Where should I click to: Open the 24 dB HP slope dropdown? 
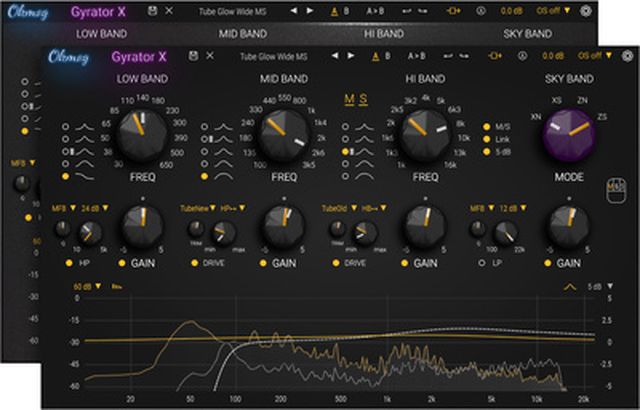(95, 208)
